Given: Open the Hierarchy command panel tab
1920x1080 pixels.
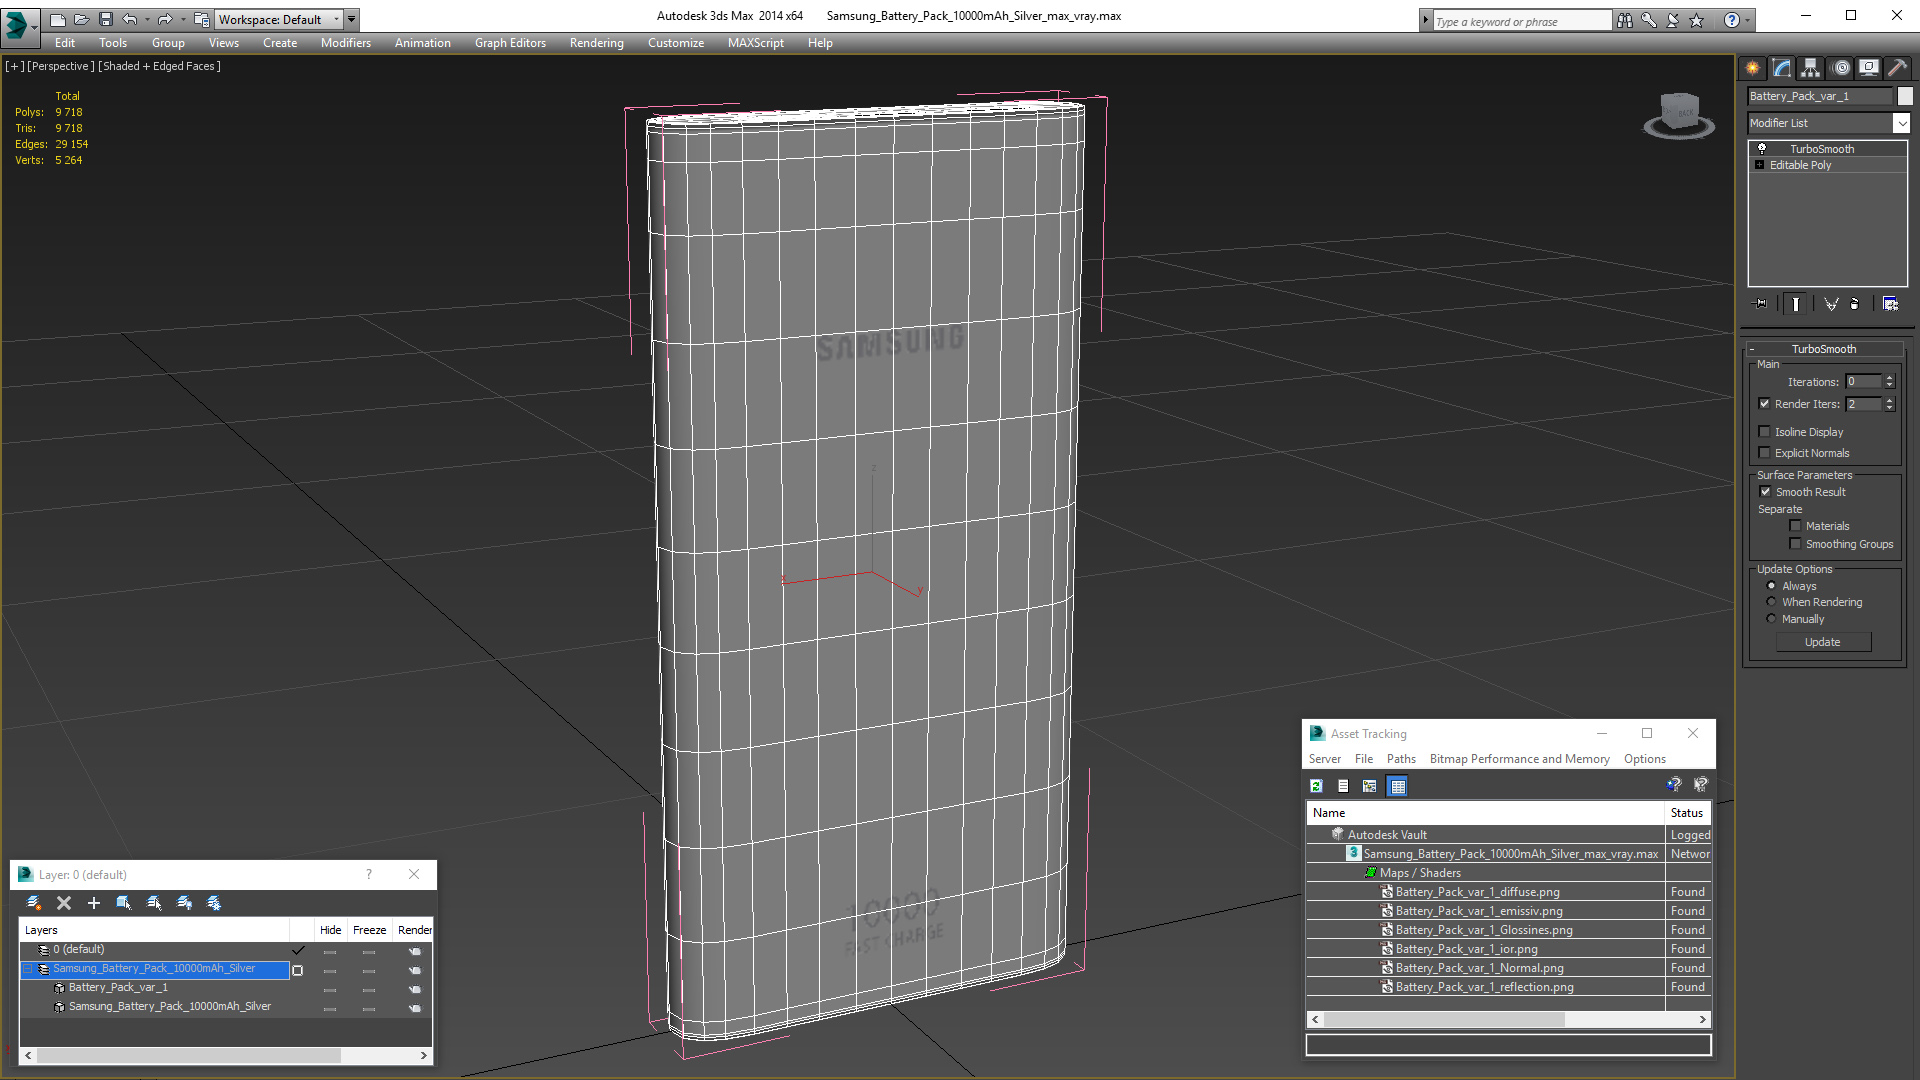Looking at the screenshot, I should point(1810,68).
